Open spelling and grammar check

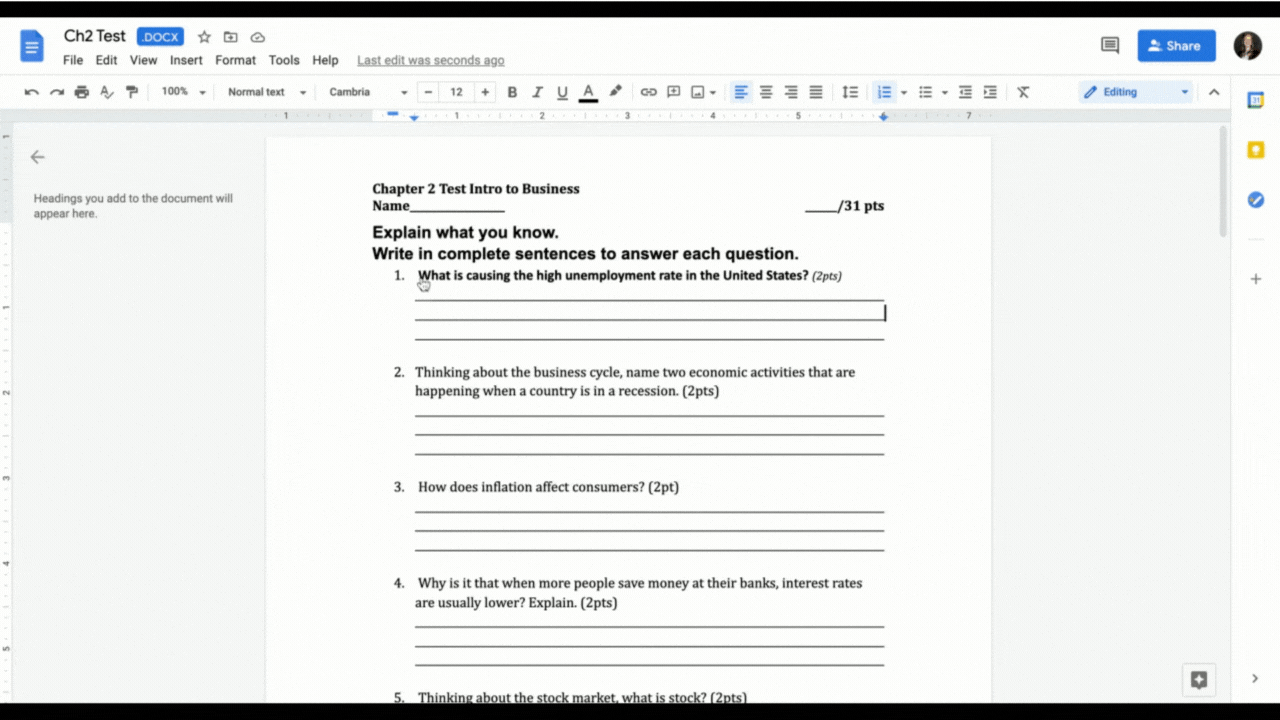[106, 91]
